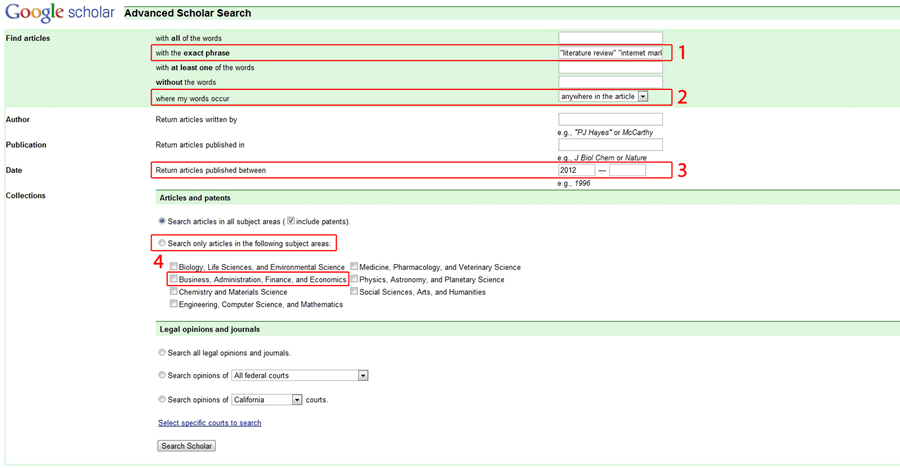Open the 'California' state dropdown
Viewport: 900px width, 468px height.
[267, 400]
